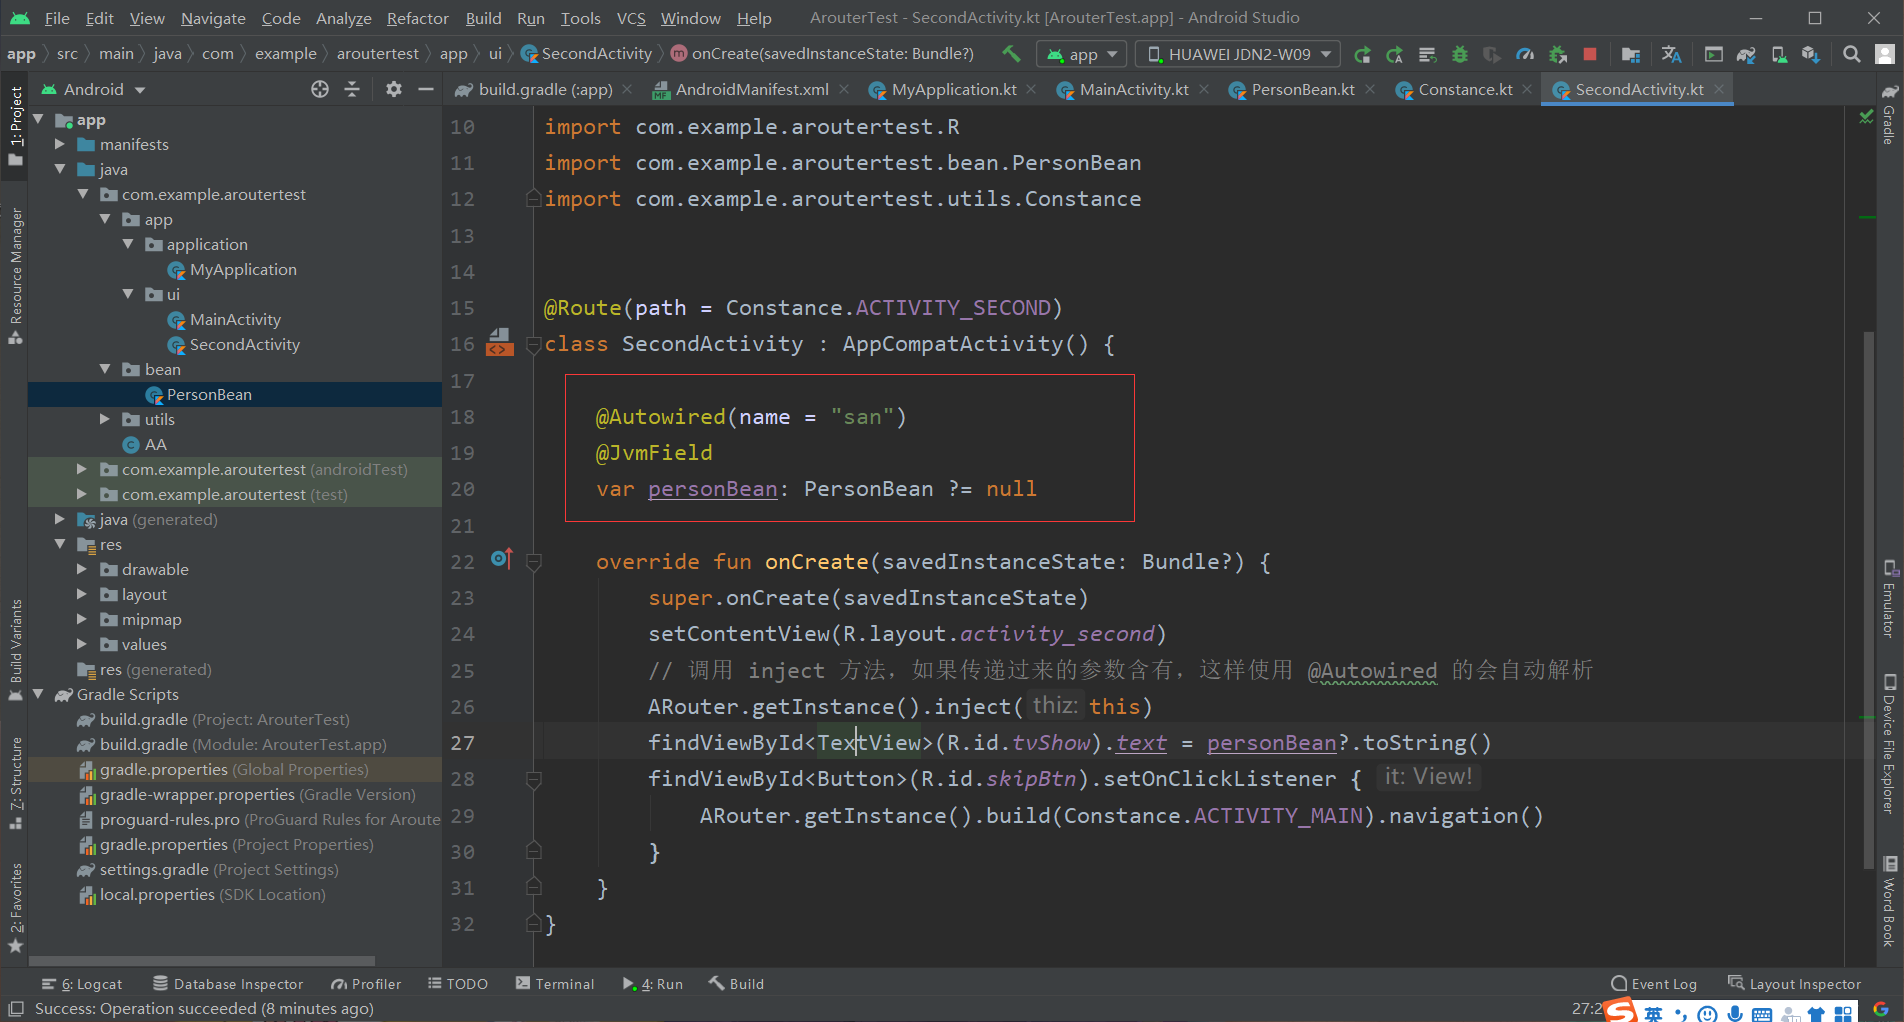This screenshot has width=1904, height=1022.
Task: Click the Make Project hammer icon
Action: [1011, 54]
